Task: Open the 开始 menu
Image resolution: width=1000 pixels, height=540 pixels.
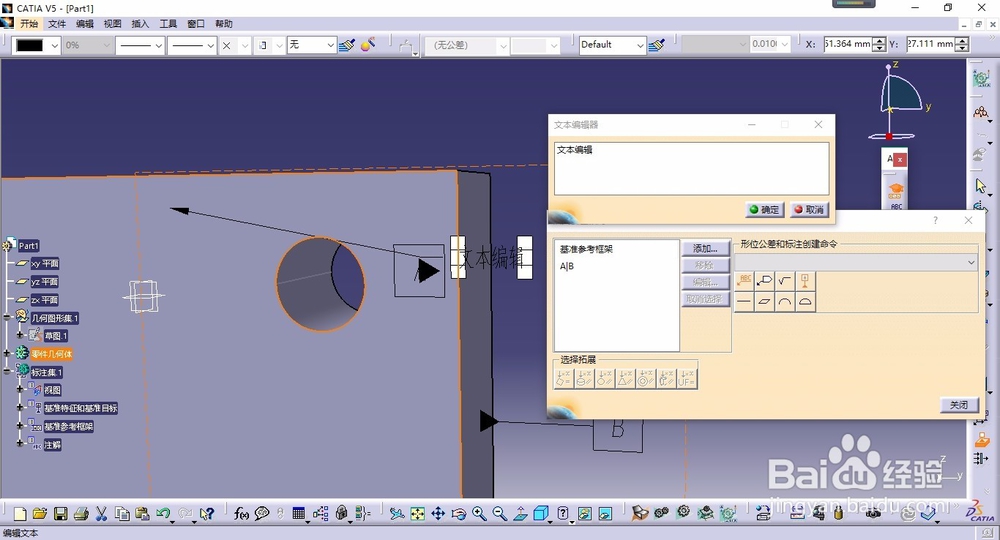Action: [29, 24]
